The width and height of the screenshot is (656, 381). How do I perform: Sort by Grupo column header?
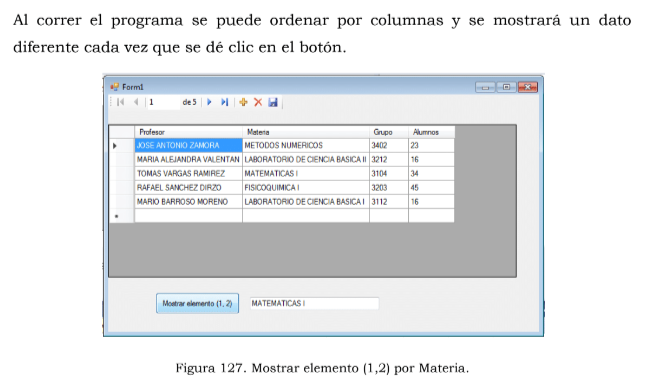(x=389, y=132)
